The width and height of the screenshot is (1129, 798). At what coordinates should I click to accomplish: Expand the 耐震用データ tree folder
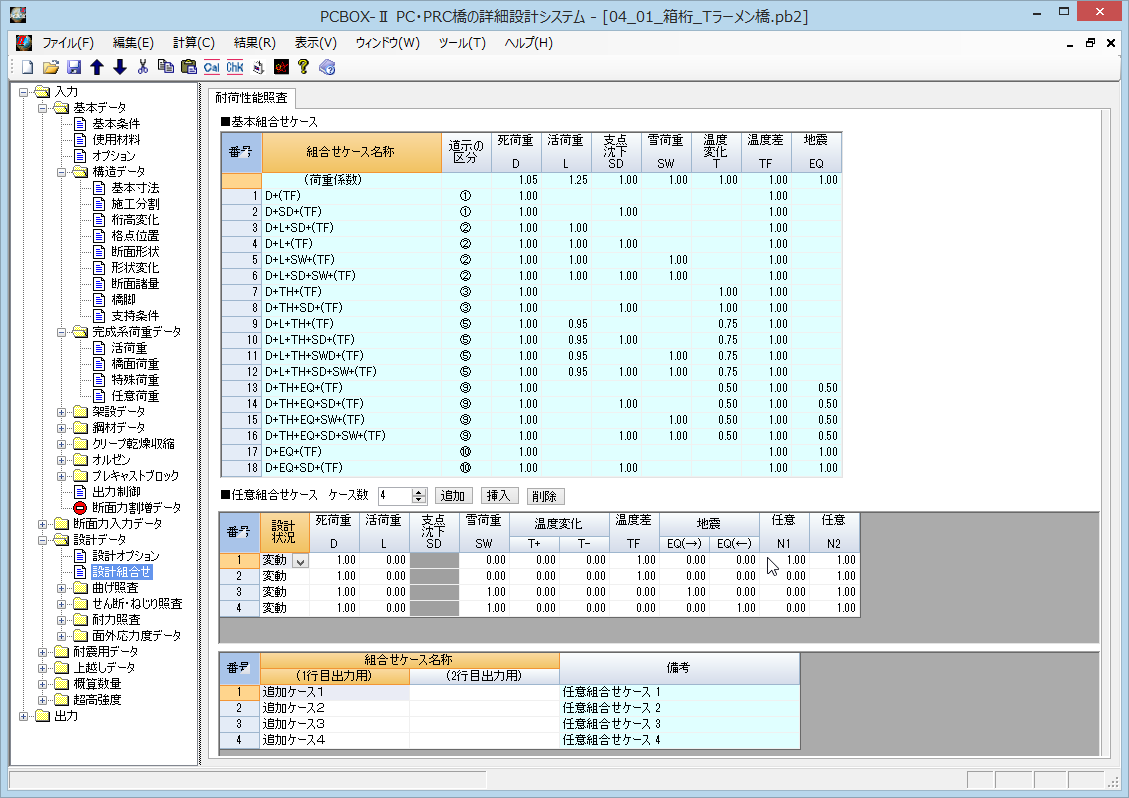tap(43, 652)
